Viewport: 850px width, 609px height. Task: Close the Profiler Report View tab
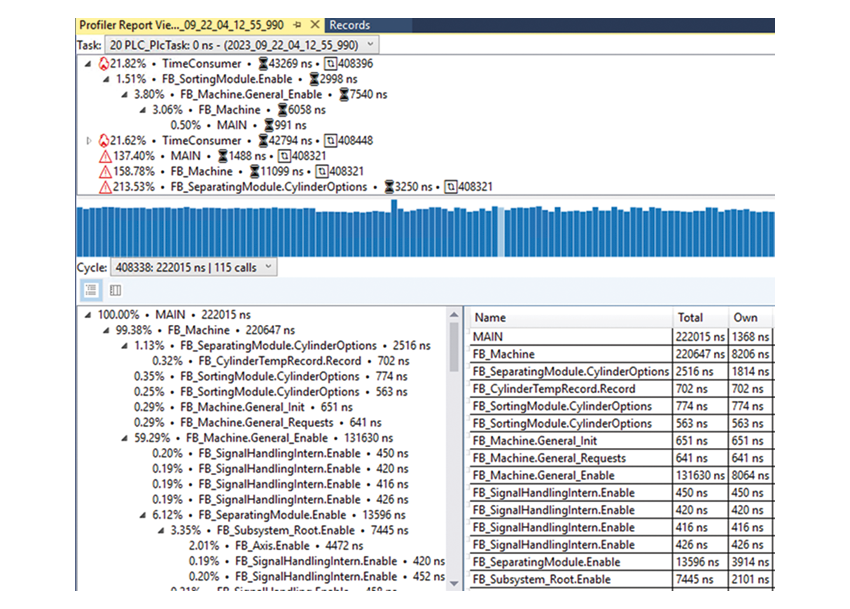314,25
